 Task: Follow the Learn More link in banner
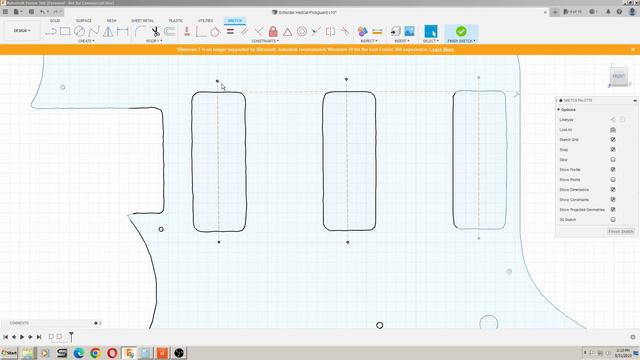(442, 49)
